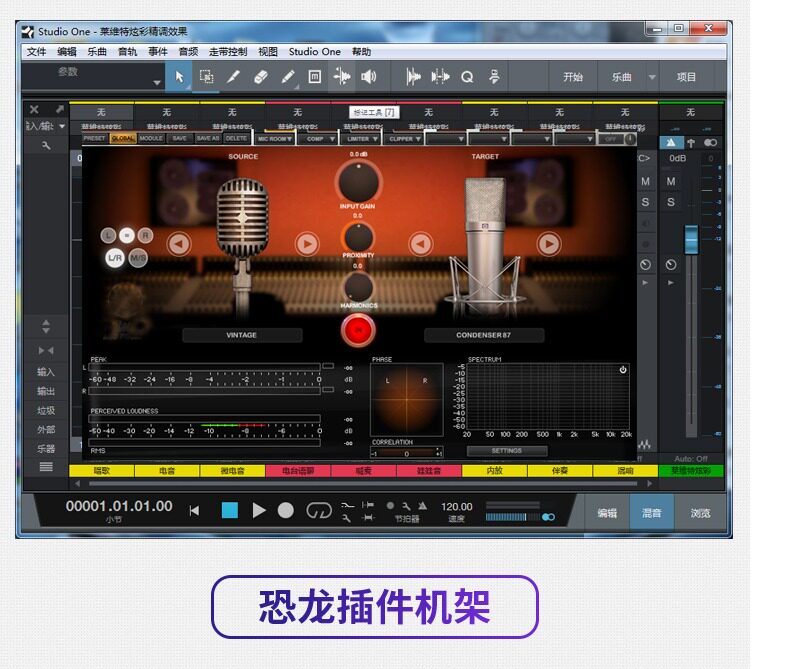This screenshot has height=669, width=790.
Task: Select the eraser tool
Action: [x=260, y=77]
